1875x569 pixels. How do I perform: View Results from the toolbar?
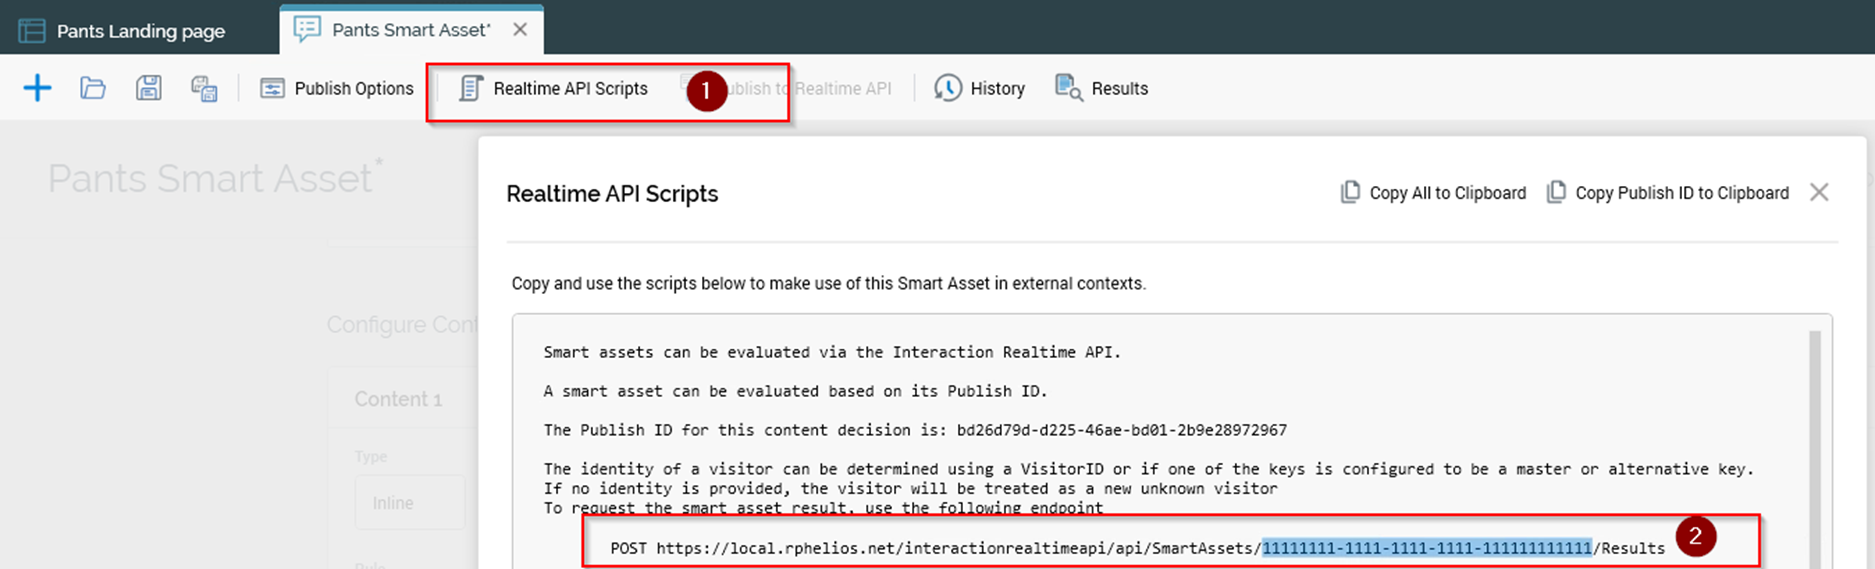pyautogui.click(x=1101, y=88)
